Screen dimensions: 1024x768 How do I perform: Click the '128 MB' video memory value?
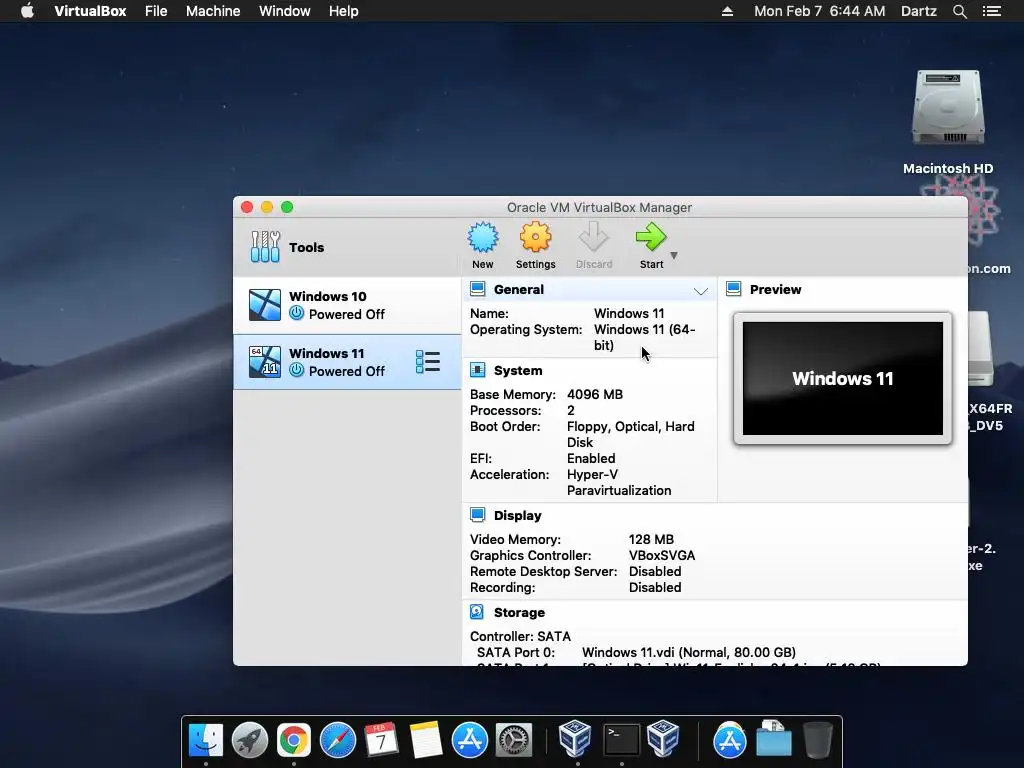tap(651, 539)
